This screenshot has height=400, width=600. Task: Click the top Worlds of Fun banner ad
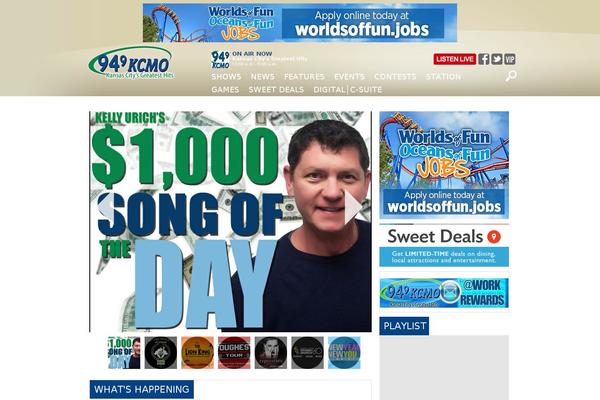[300, 23]
